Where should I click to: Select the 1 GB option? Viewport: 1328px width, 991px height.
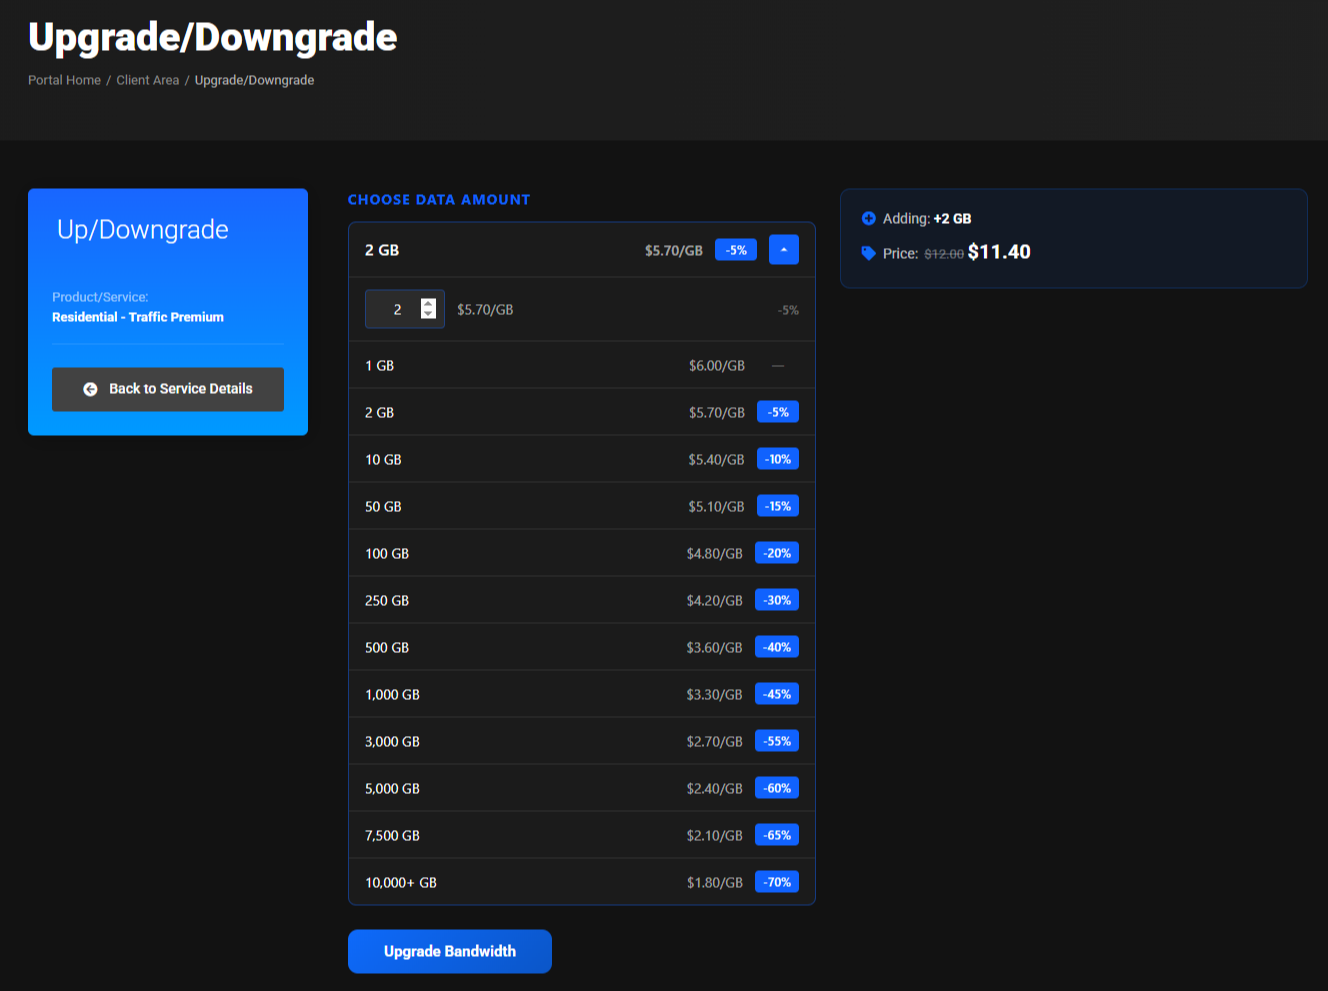pos(582,365)
